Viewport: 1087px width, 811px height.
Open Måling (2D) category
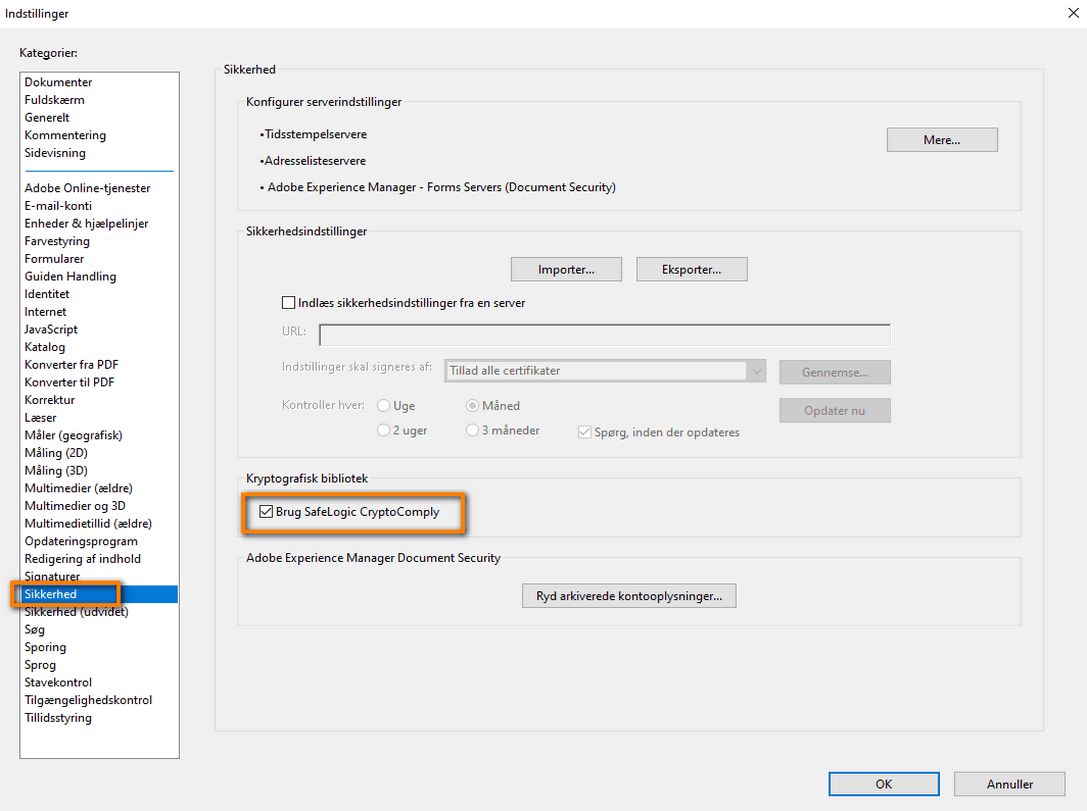[55, 453]
